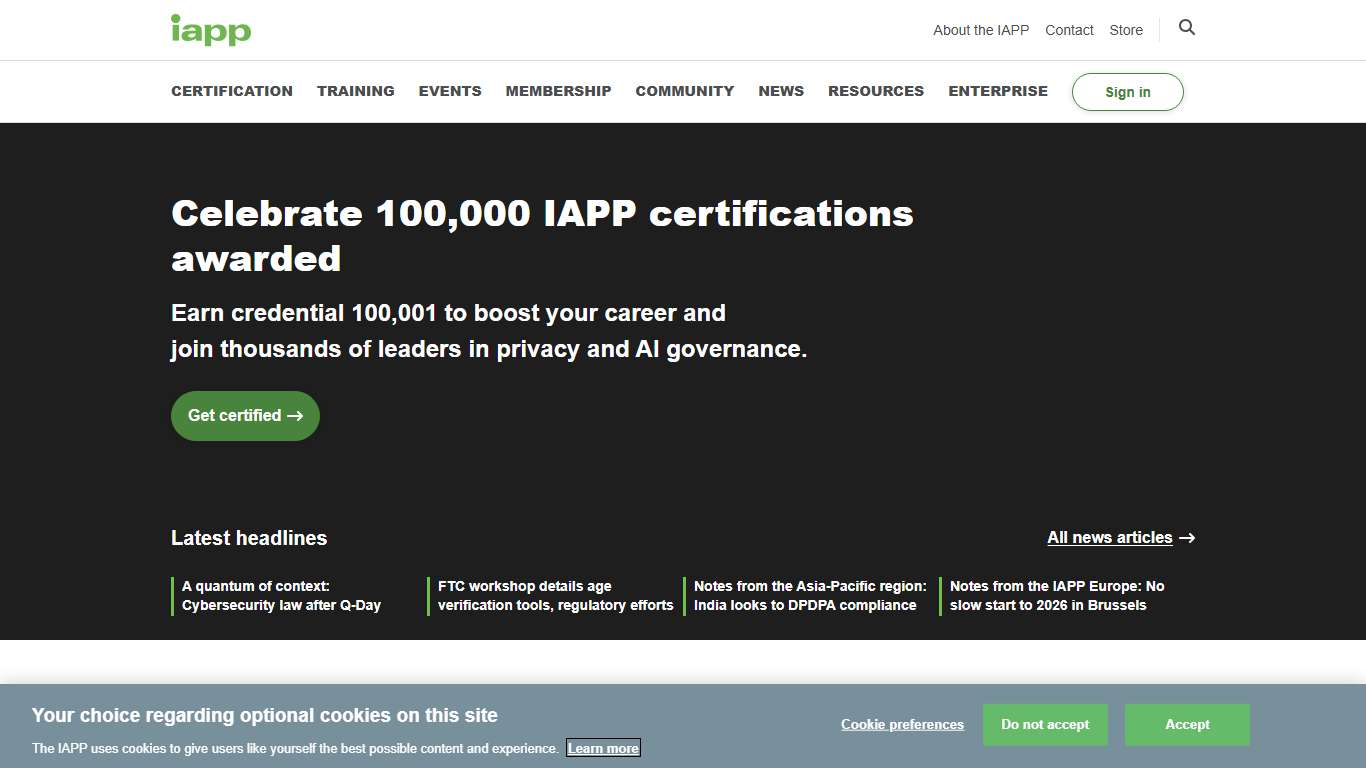Select the Community navigation item
This screenshot has height=768, width=1366.
tap(684, 91)
